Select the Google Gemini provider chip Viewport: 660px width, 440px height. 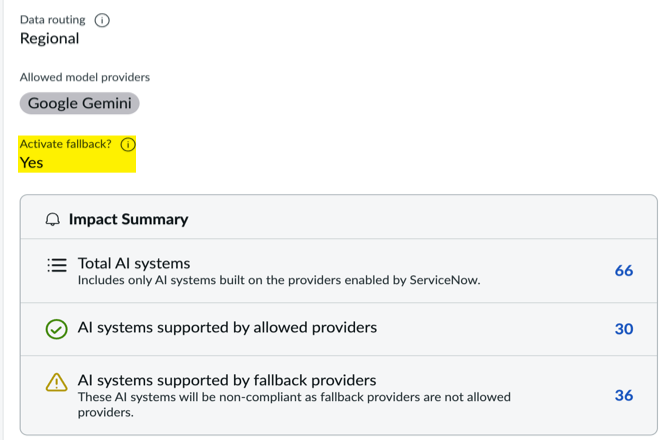pyautogui.click(x=80, y=103)
